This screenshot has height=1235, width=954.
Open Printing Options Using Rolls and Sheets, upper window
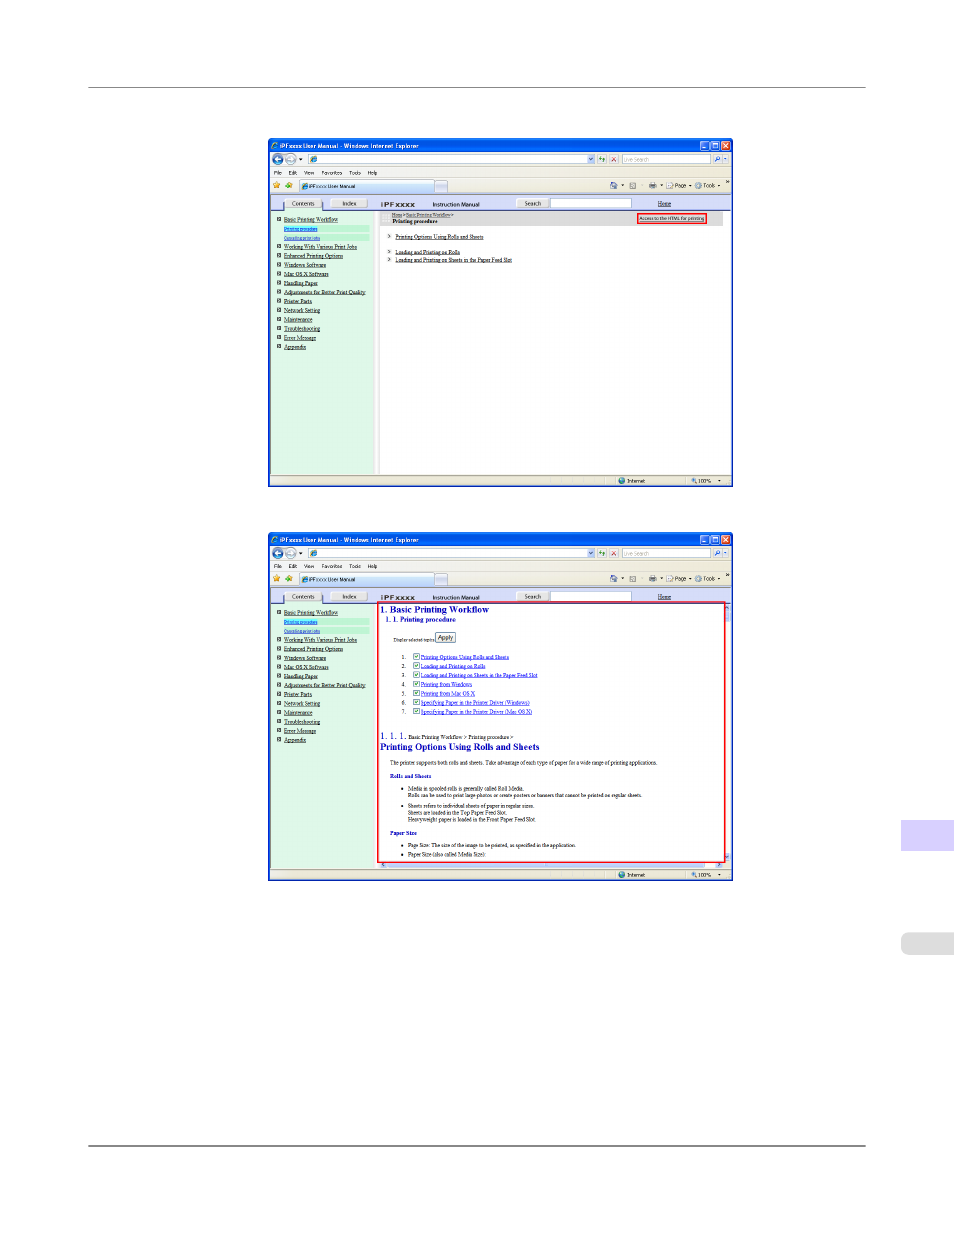[439, 237]
